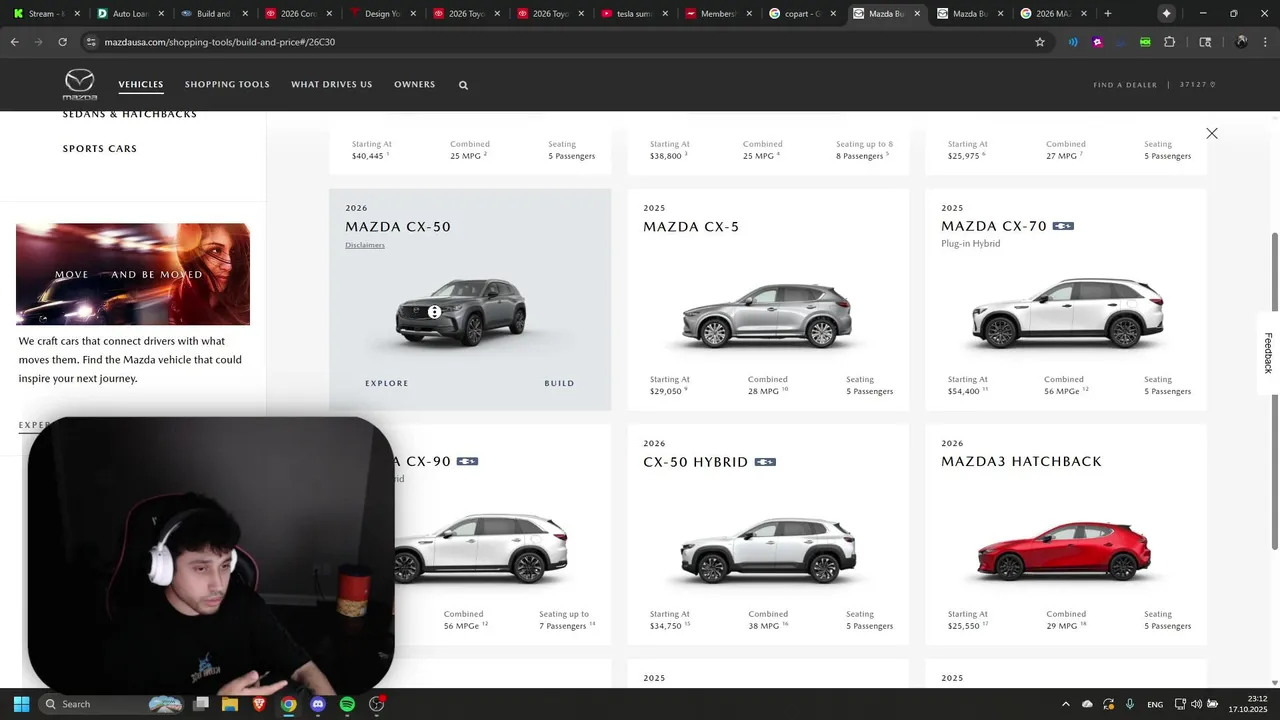Open the What Drives Us menu
Screen dimensions: 1280x720
[332, 85]
